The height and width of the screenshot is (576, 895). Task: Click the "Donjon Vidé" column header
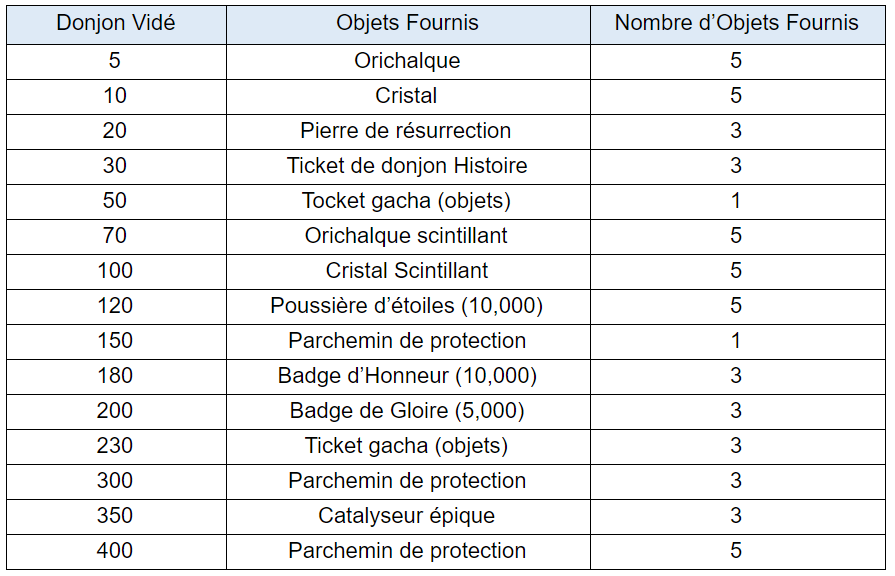click(x=116, y=23)
